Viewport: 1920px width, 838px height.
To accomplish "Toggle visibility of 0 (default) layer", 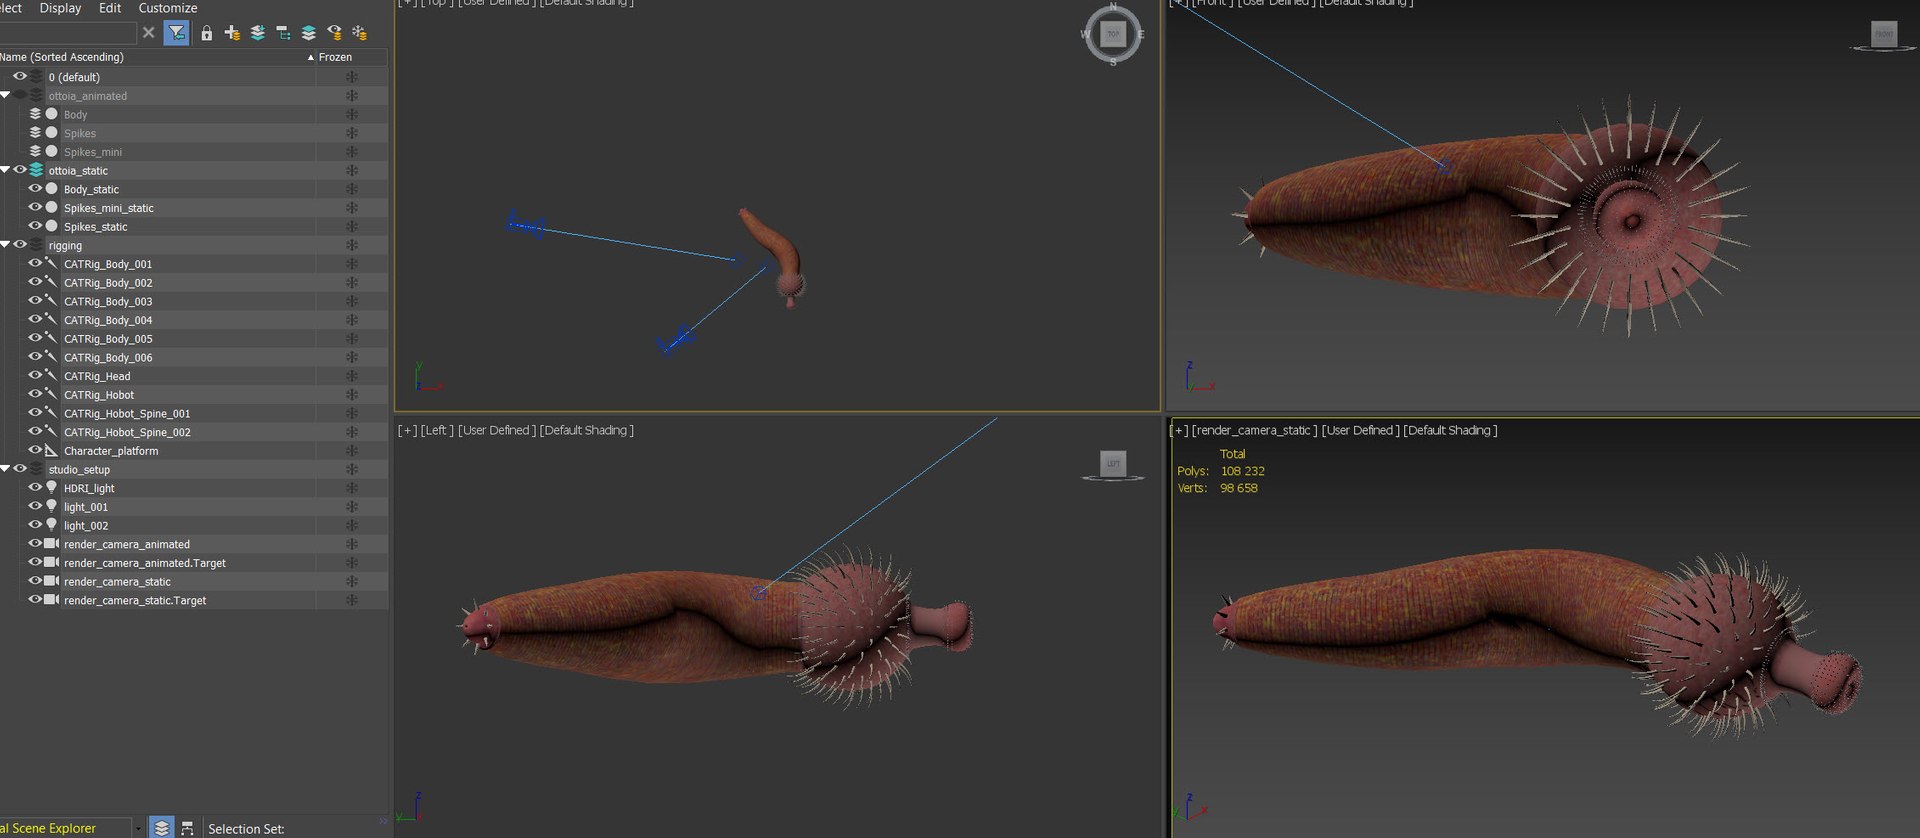I will [19, 76].
